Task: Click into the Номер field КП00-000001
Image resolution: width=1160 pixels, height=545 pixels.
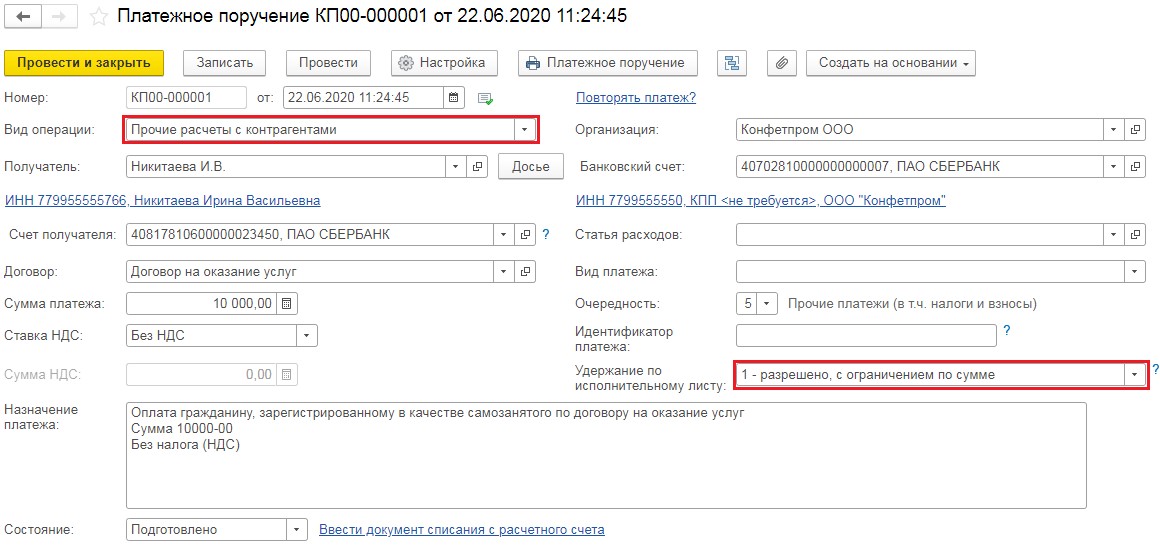Action: pos(186,98)
